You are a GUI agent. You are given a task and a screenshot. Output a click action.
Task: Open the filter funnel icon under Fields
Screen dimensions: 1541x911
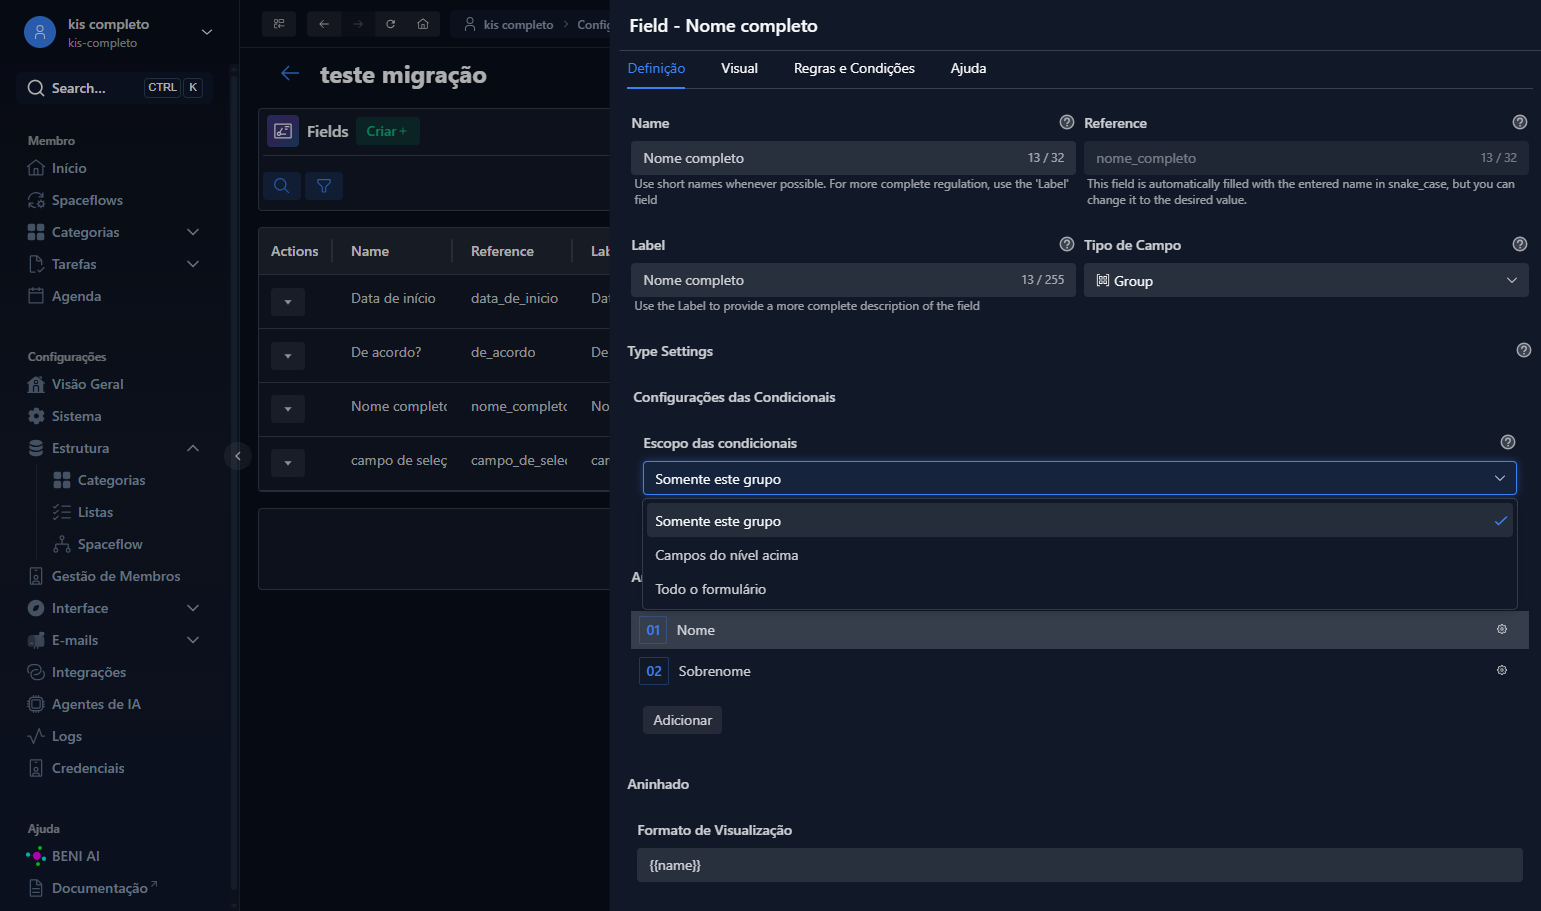[x=324, y=186]
